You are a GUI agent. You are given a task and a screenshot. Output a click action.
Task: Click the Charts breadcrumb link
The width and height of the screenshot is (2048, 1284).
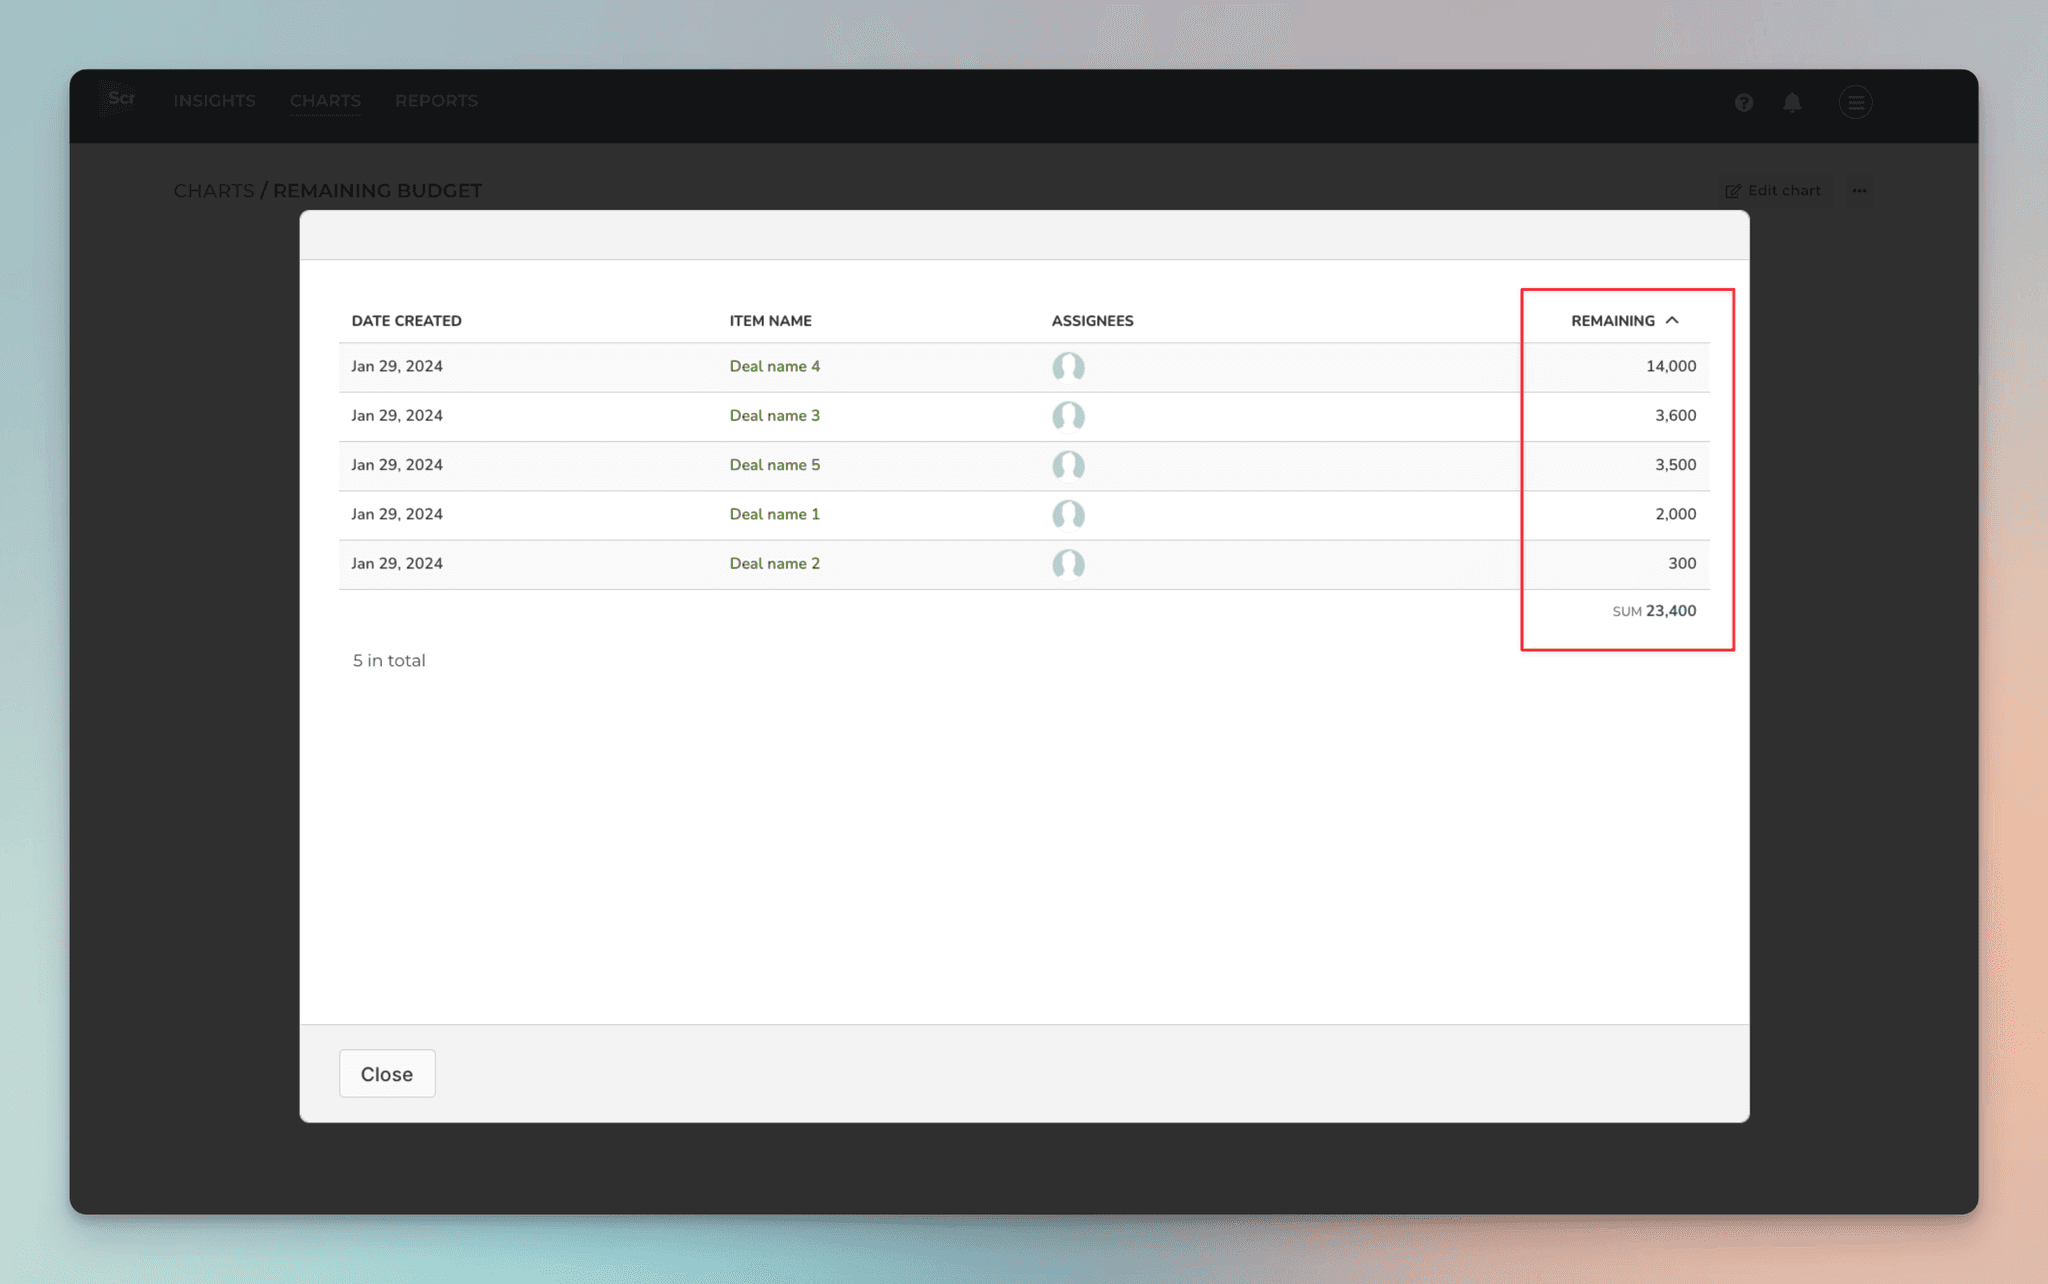point(213,191)
